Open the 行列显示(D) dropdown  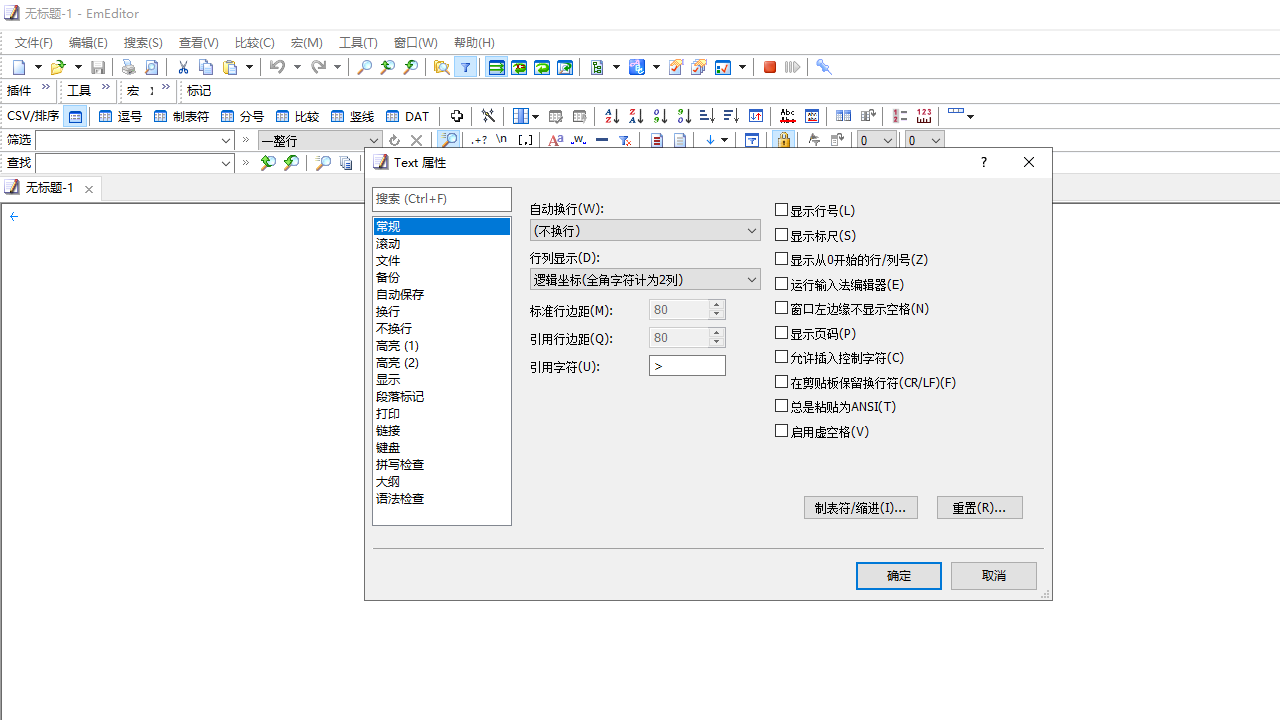751,279
